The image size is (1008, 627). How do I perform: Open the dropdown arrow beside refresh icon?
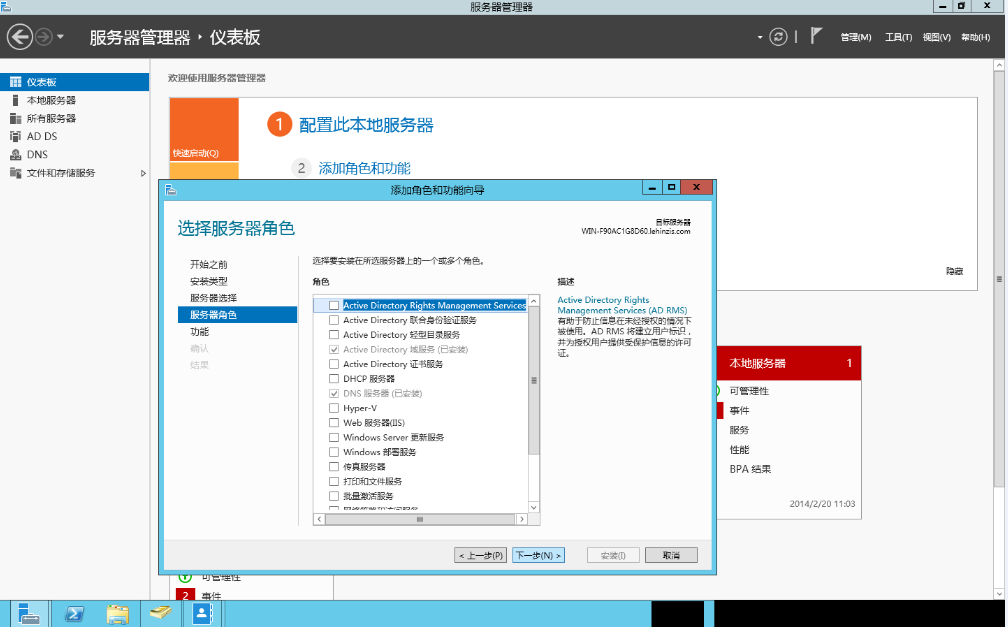point(760,37)
